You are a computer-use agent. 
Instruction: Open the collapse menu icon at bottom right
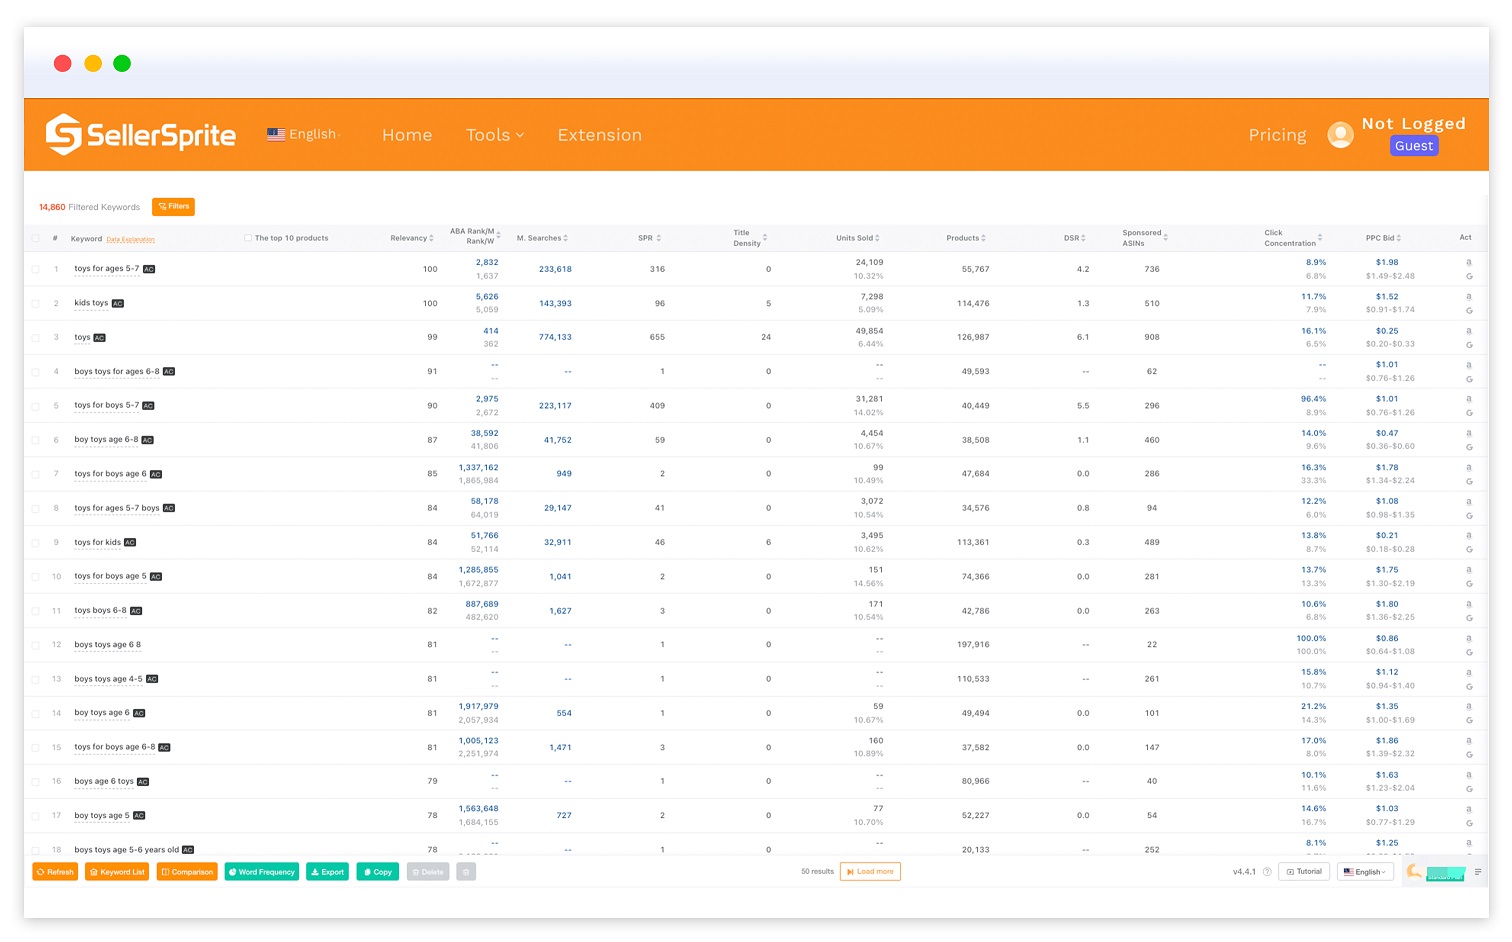[1477, 872]
